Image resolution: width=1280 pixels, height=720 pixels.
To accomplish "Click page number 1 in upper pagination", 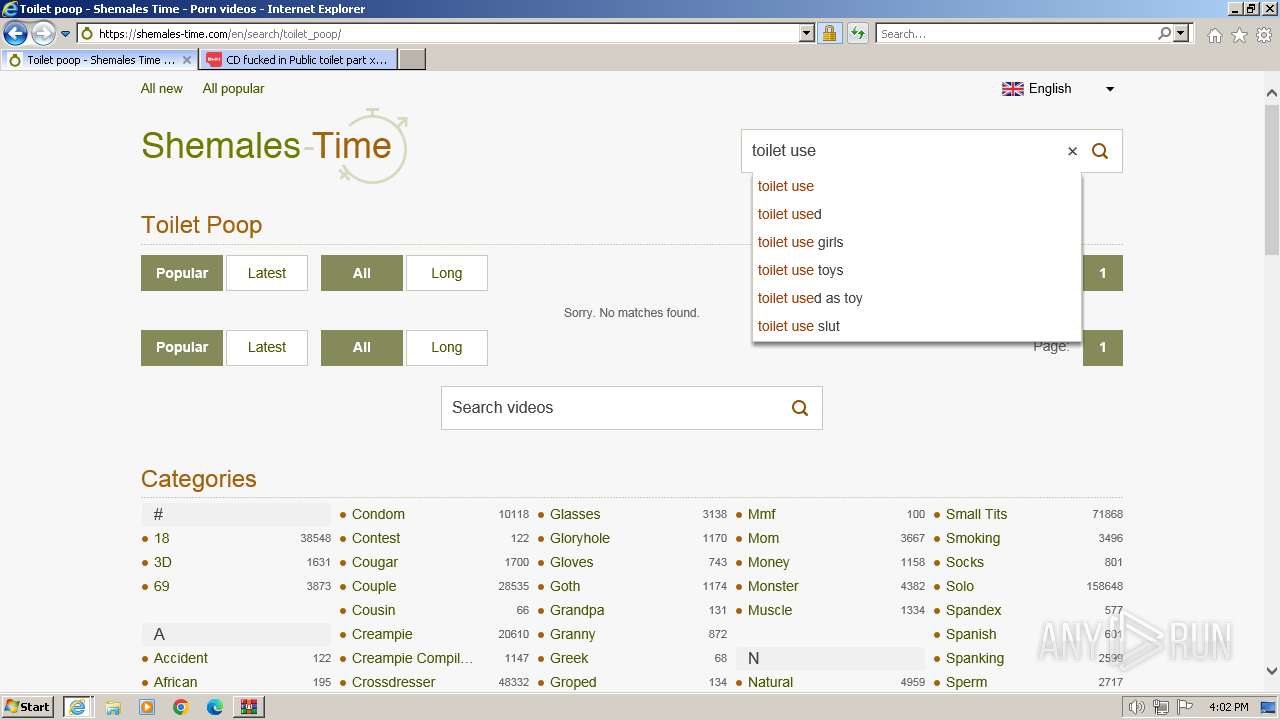I will [x=1103, y=273].
